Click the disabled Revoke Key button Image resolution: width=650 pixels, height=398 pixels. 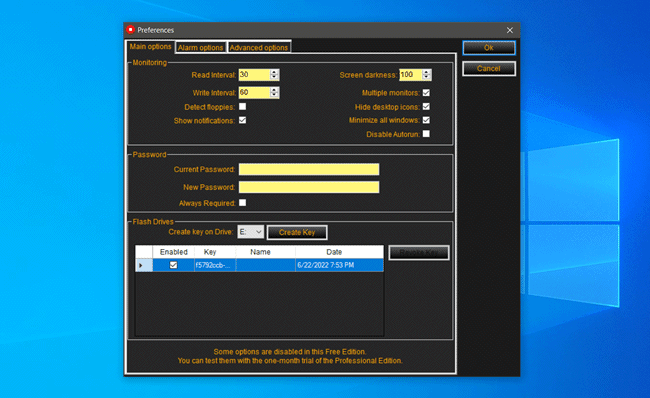[419, 252]
